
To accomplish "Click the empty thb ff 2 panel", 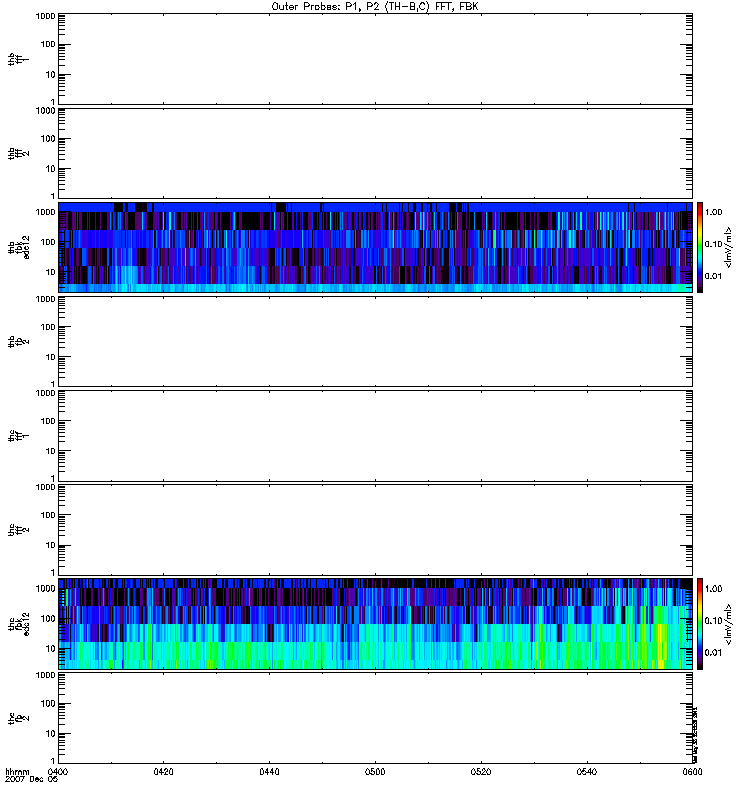I will [376, 153].
